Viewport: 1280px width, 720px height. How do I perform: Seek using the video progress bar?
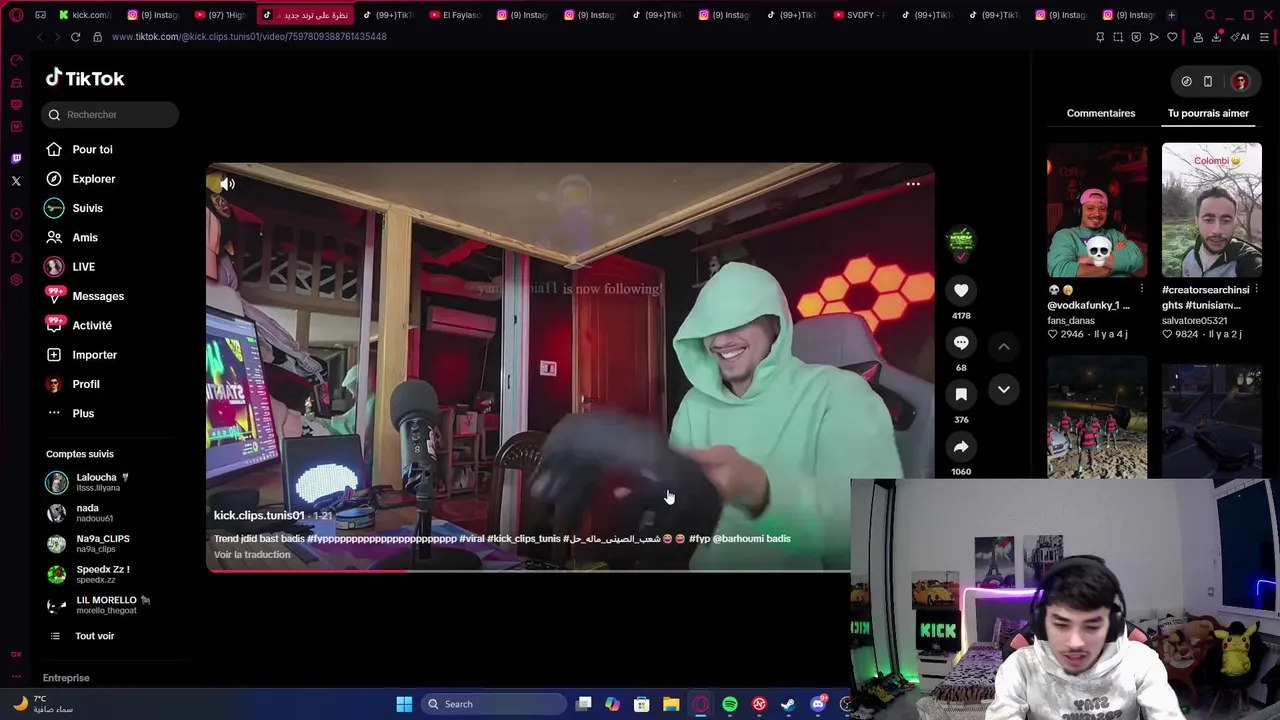click(528, 571)
